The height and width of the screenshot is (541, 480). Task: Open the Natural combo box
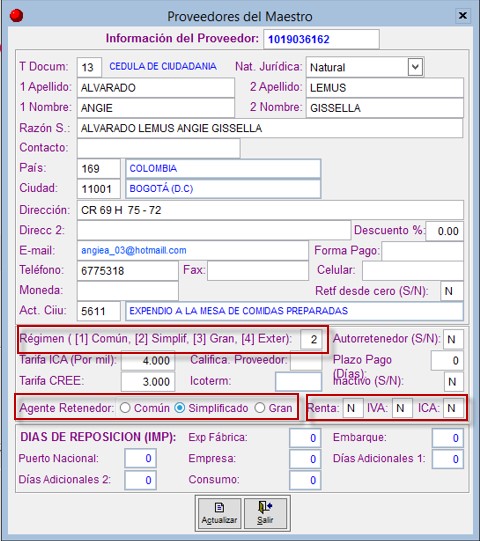[x=365, y=67]
